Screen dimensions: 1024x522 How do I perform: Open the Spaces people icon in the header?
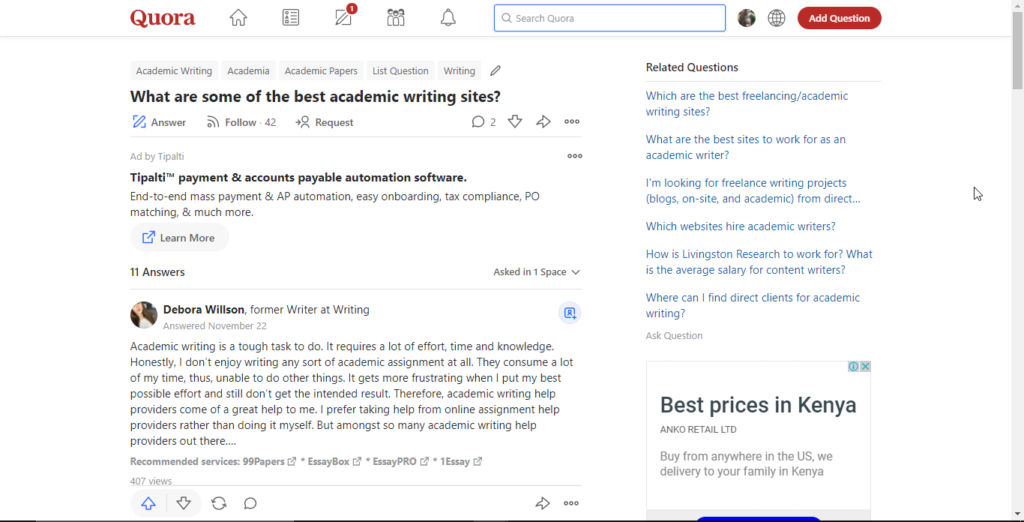(396, 18)
